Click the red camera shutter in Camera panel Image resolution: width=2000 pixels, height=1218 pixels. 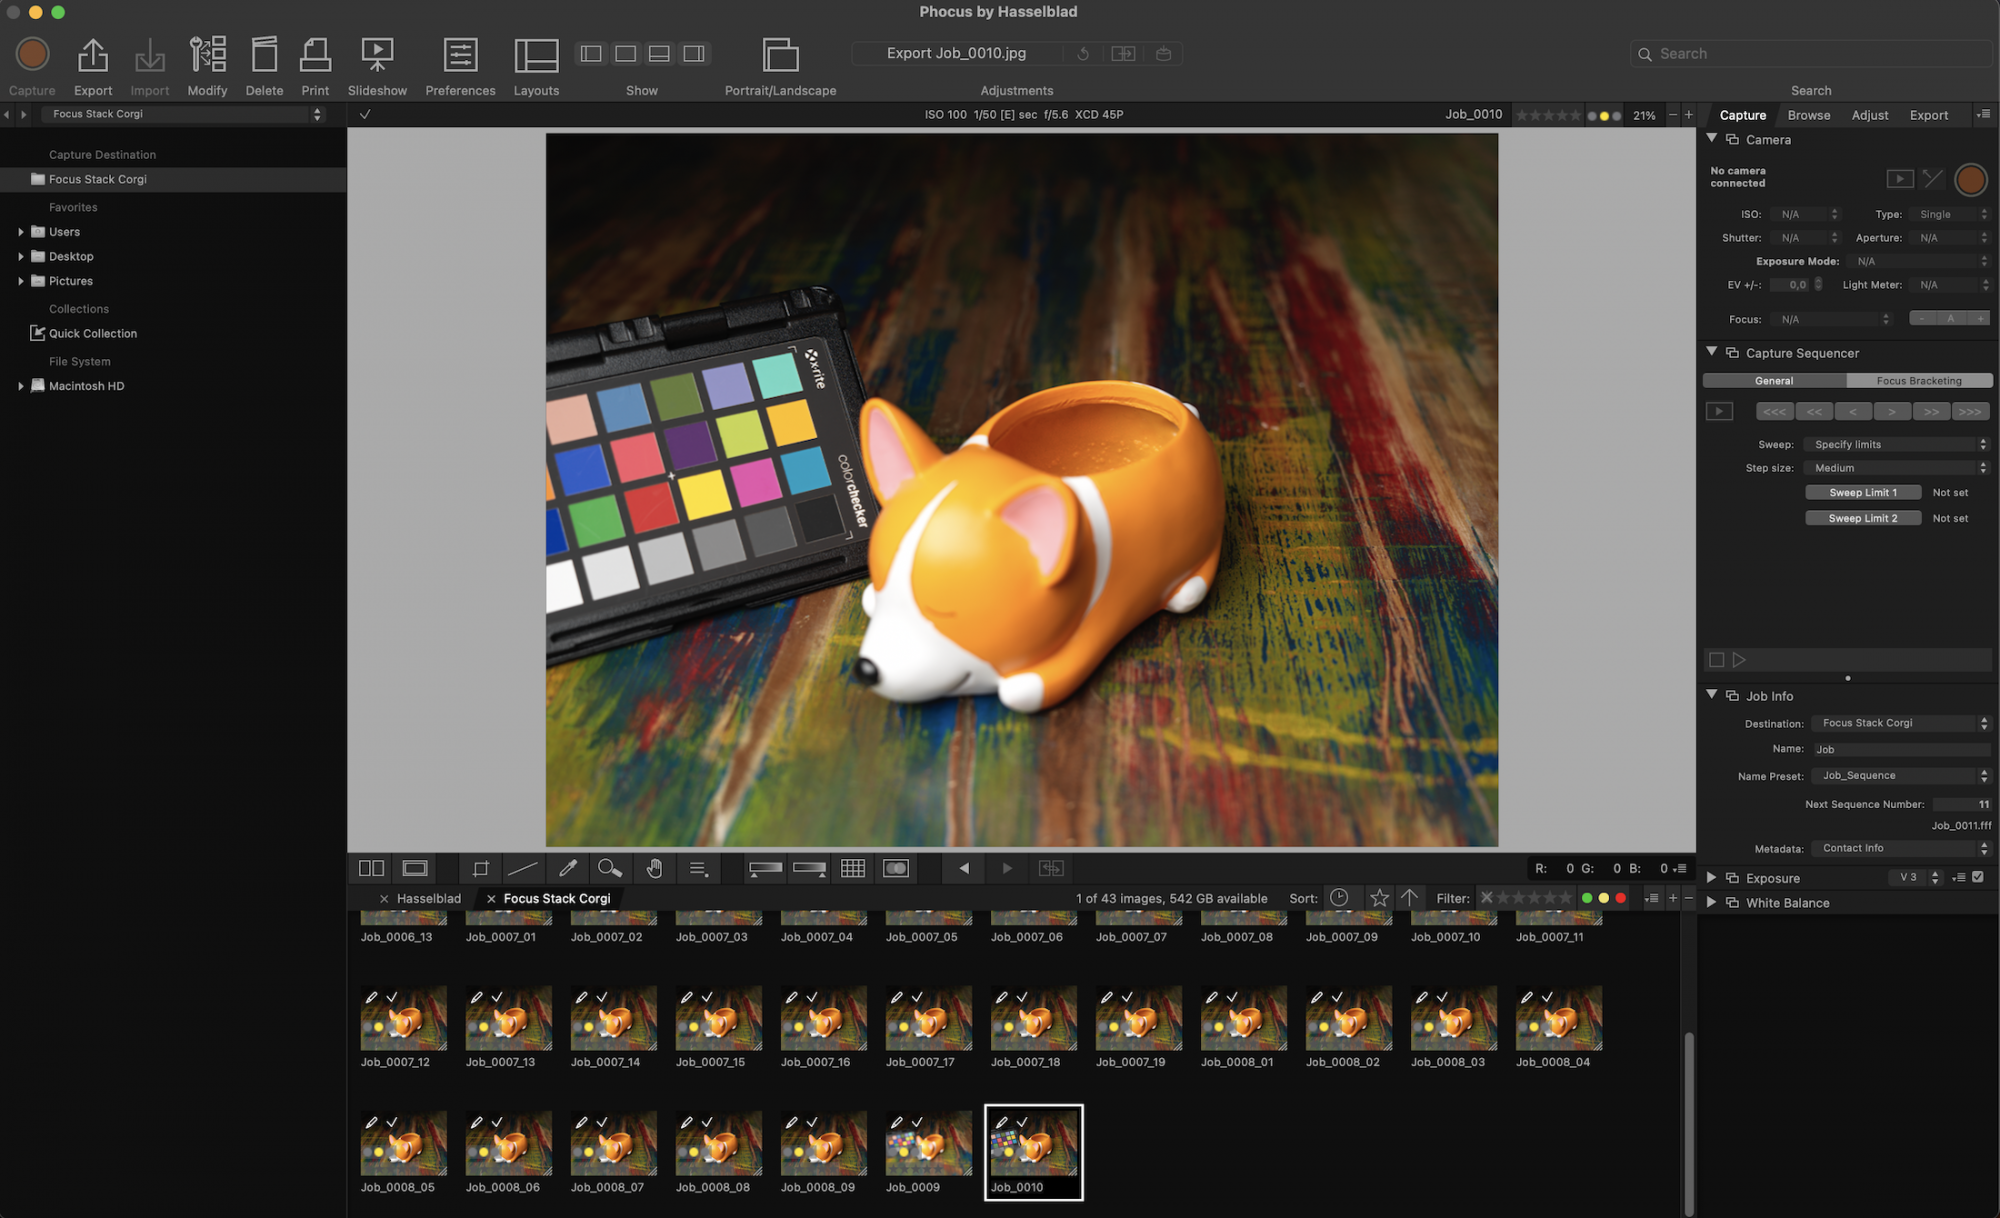(1970, 179)
